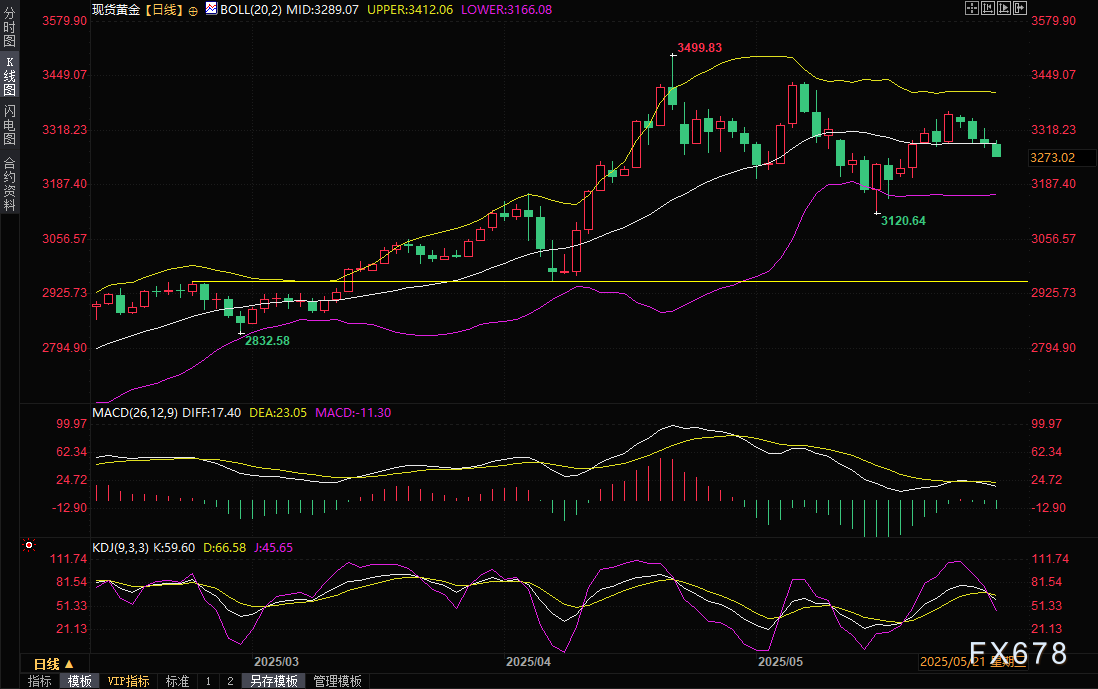Image resolution: width=1098 pixels, height=689 pixels.
Task: Open the VIP指标 tab
Action: (x=128, y=681)
